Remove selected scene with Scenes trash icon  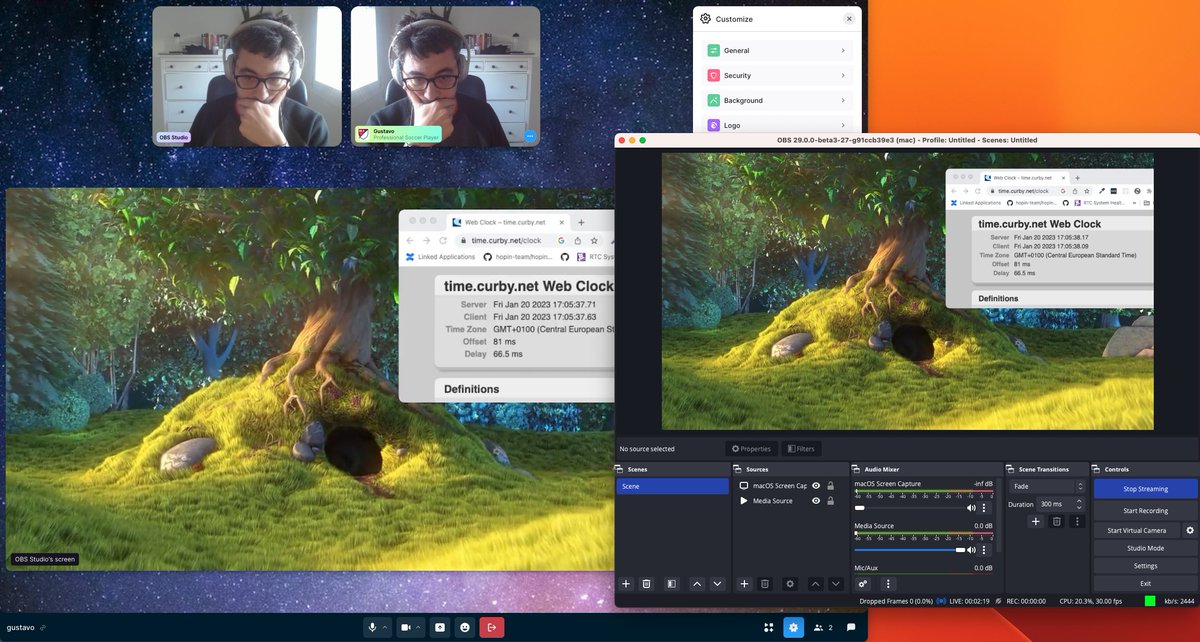tap(646, 583)
